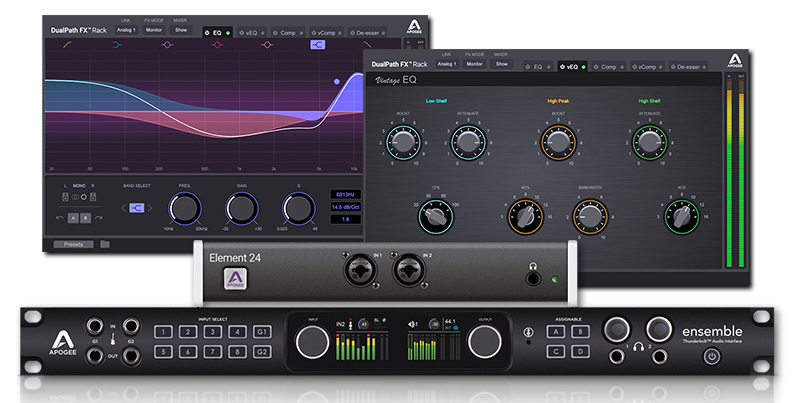Click the undo arrow in EQ window
The image size is (800, 403).
point(60,218)
